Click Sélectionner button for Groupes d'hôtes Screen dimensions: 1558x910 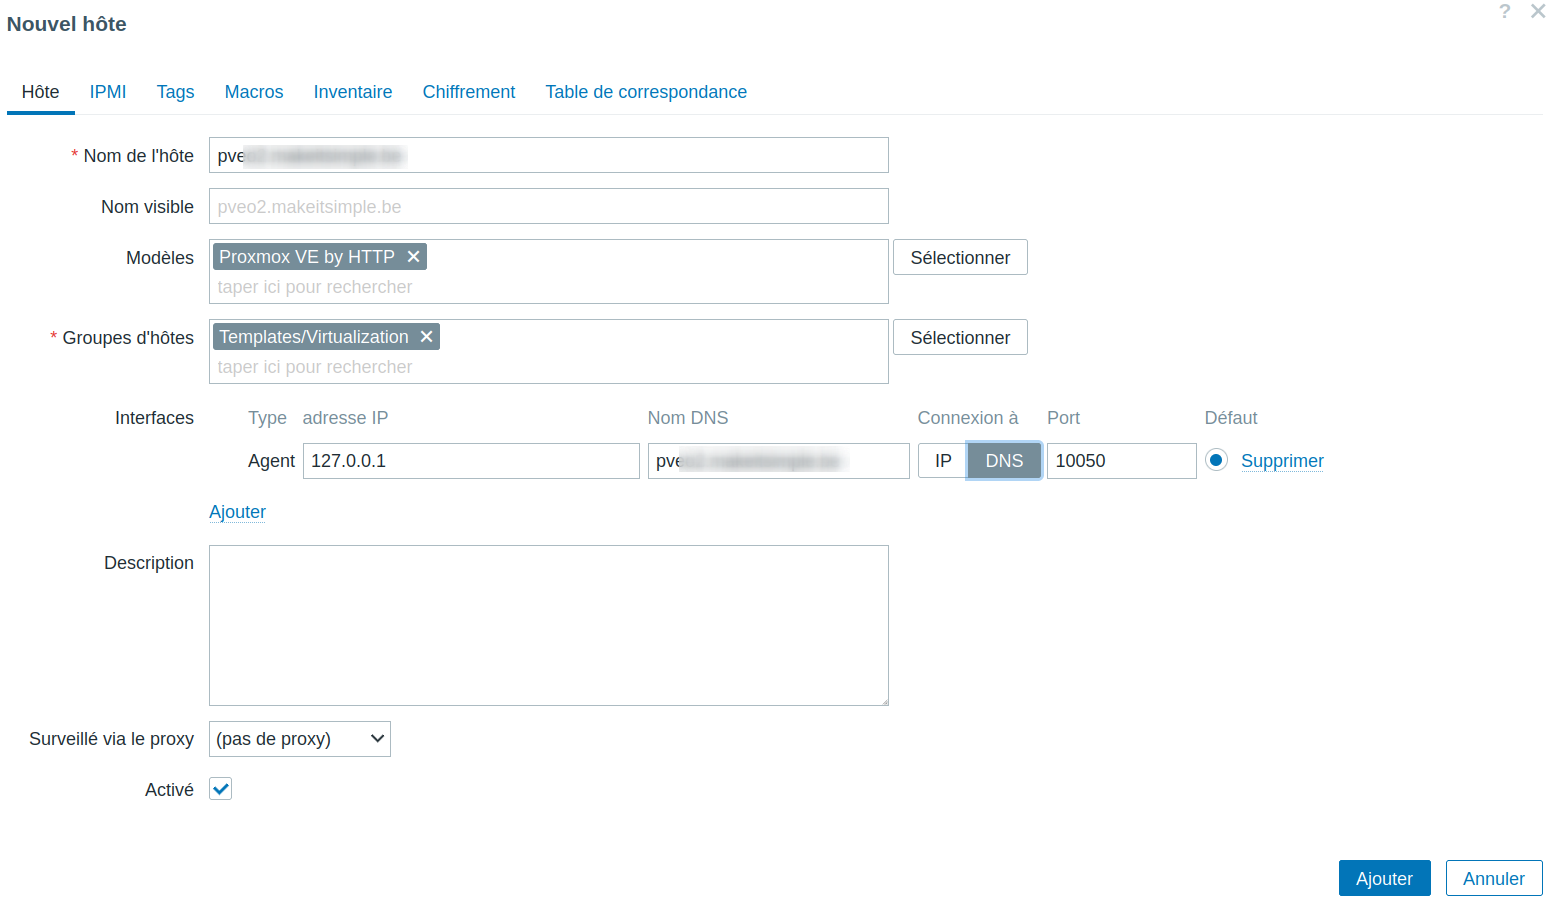coord(960,337)
